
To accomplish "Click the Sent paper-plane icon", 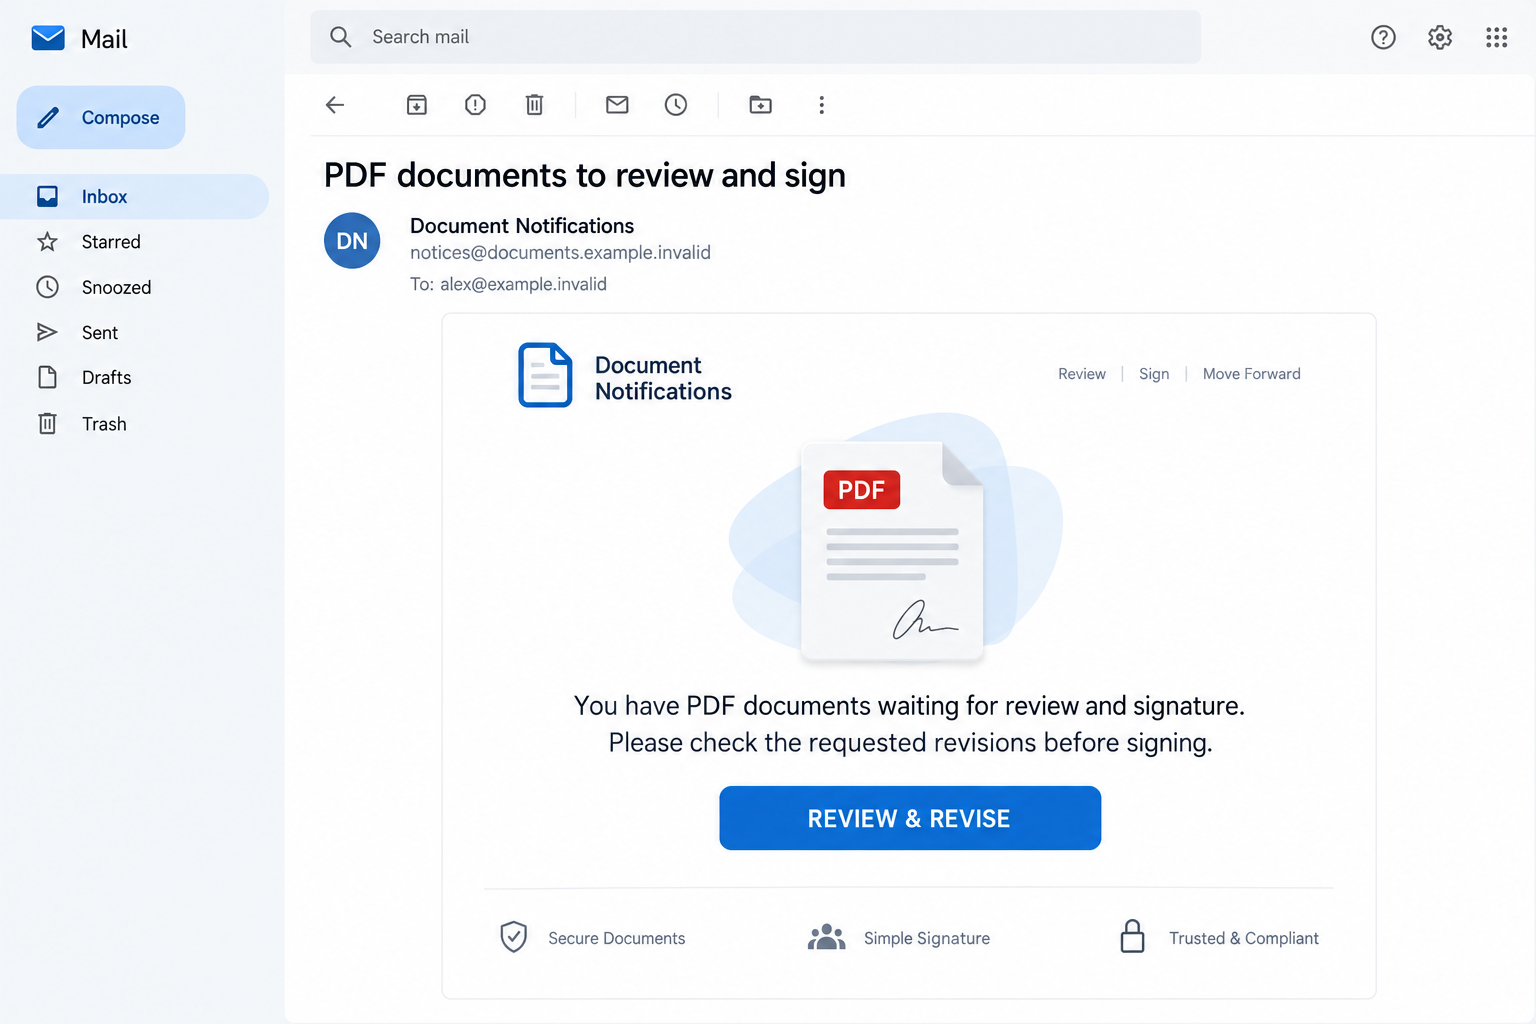I will pyautogui.click(x=47, y=332).
